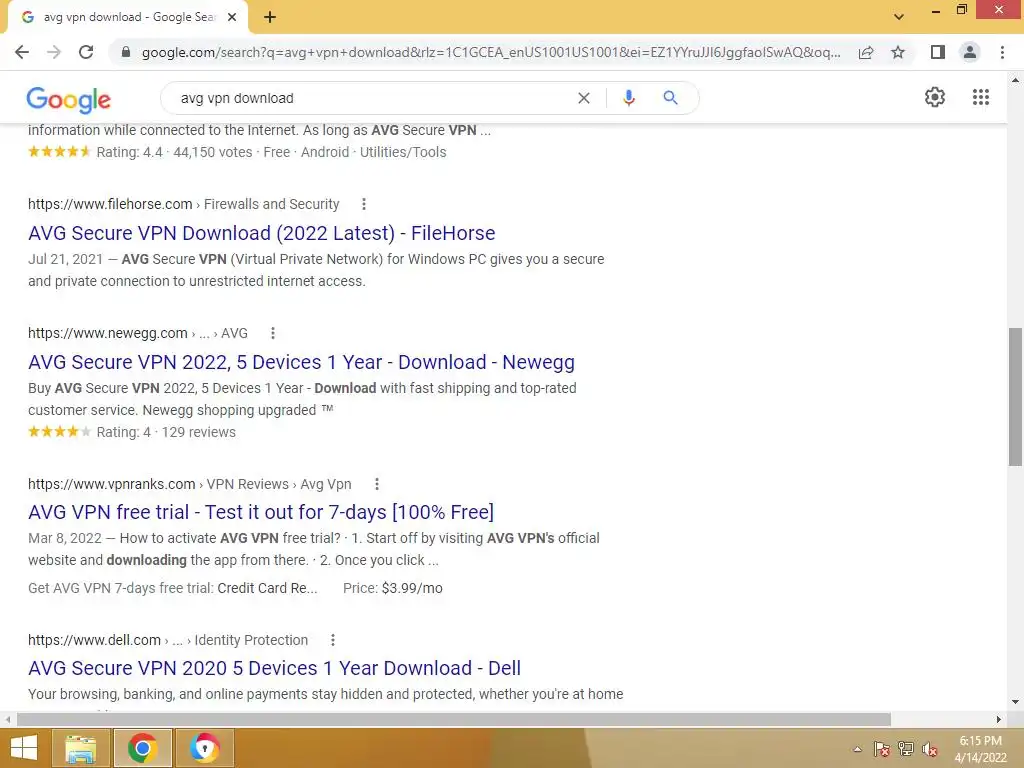
Task: Click the muted volume tray icon
Action: 930,750
